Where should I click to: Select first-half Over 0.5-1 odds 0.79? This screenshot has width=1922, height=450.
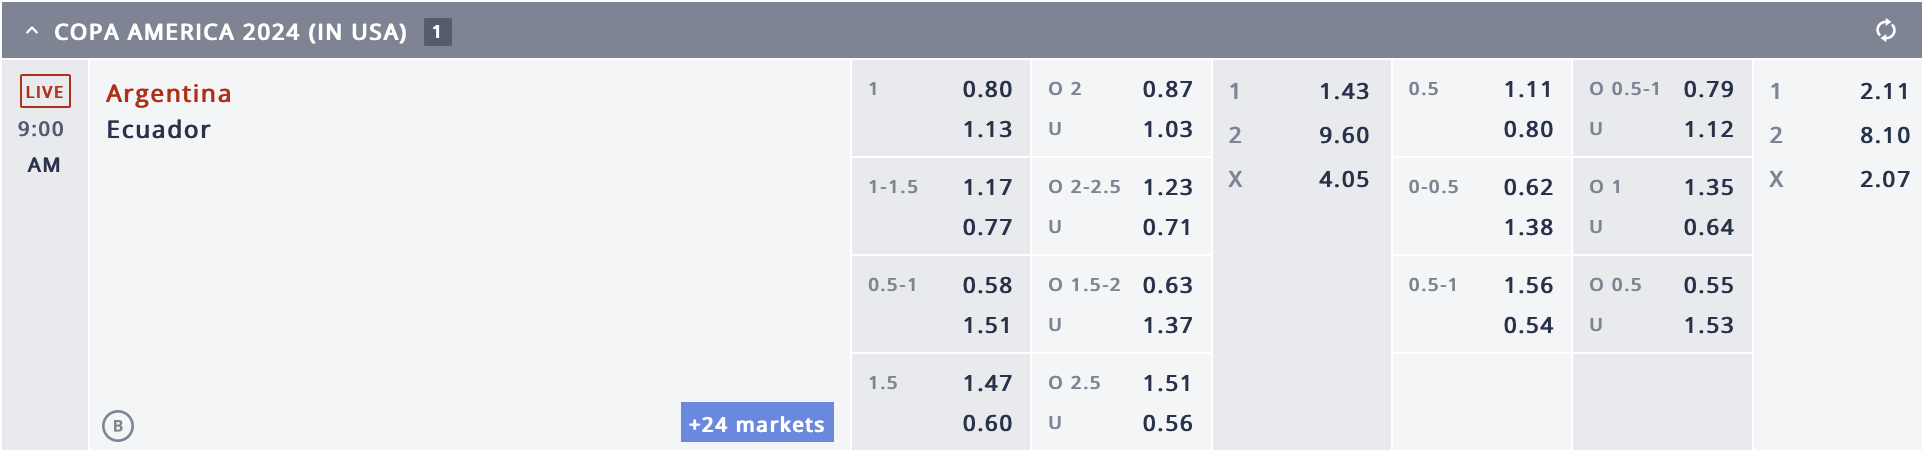[1707, 89]
